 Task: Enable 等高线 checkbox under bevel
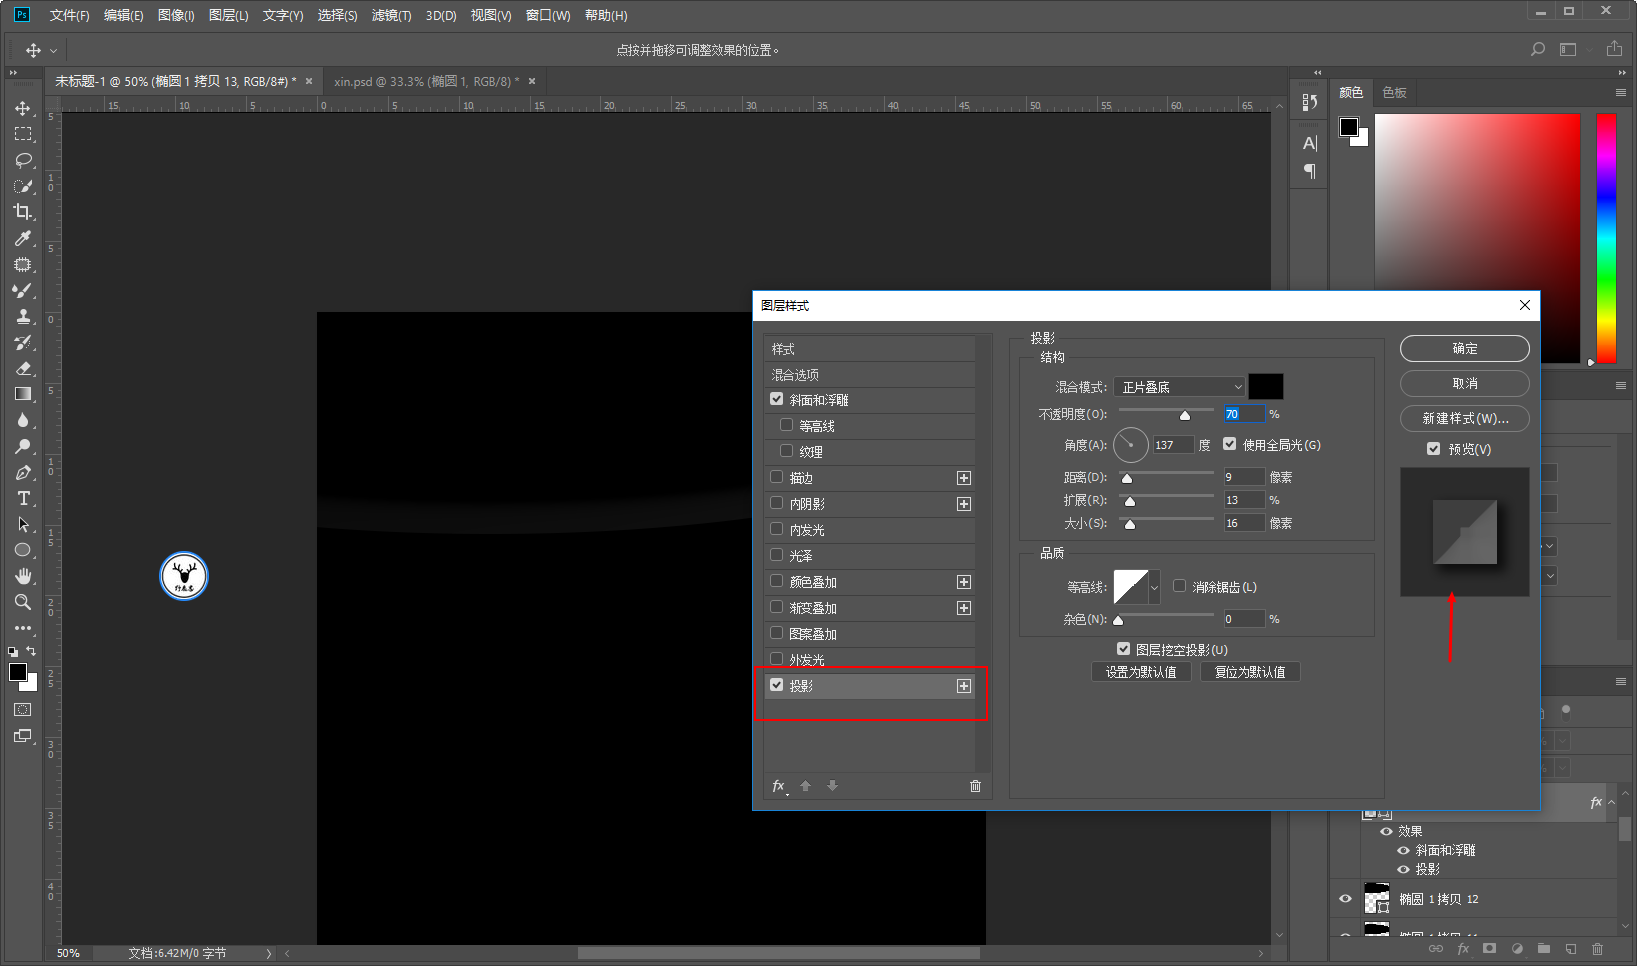point(786,425)
